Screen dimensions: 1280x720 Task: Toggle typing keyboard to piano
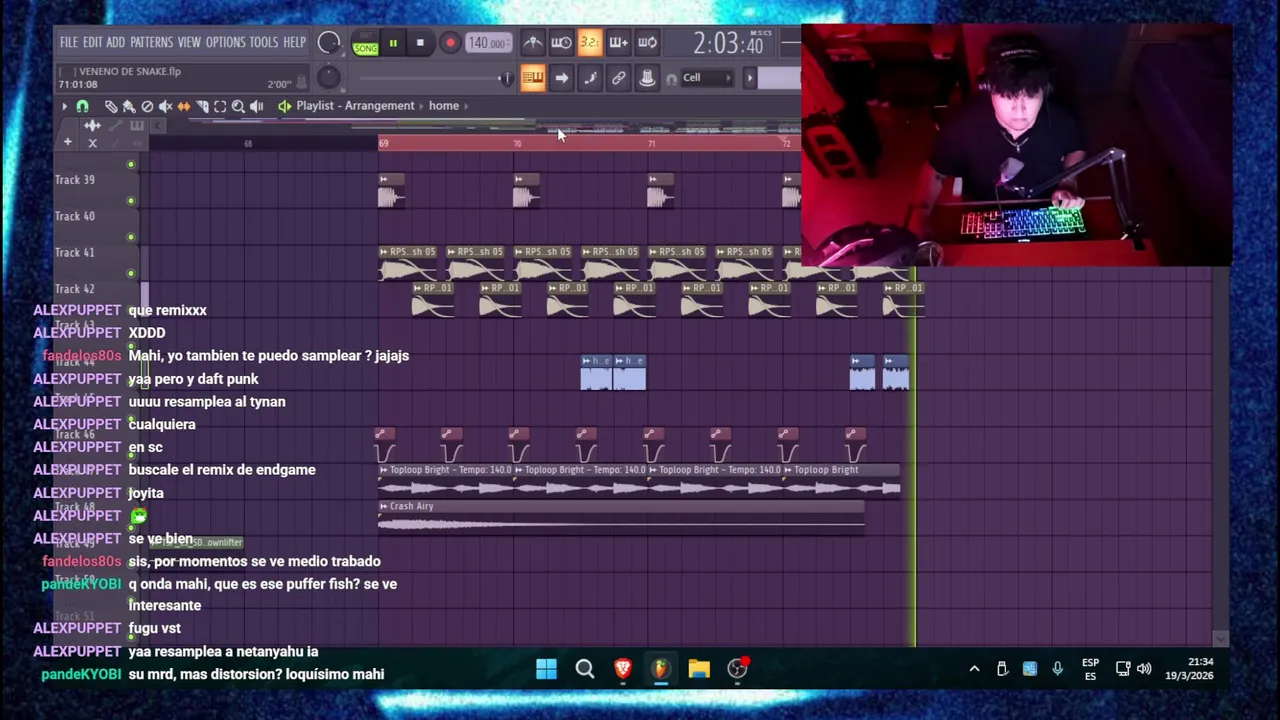coord(533,78)
